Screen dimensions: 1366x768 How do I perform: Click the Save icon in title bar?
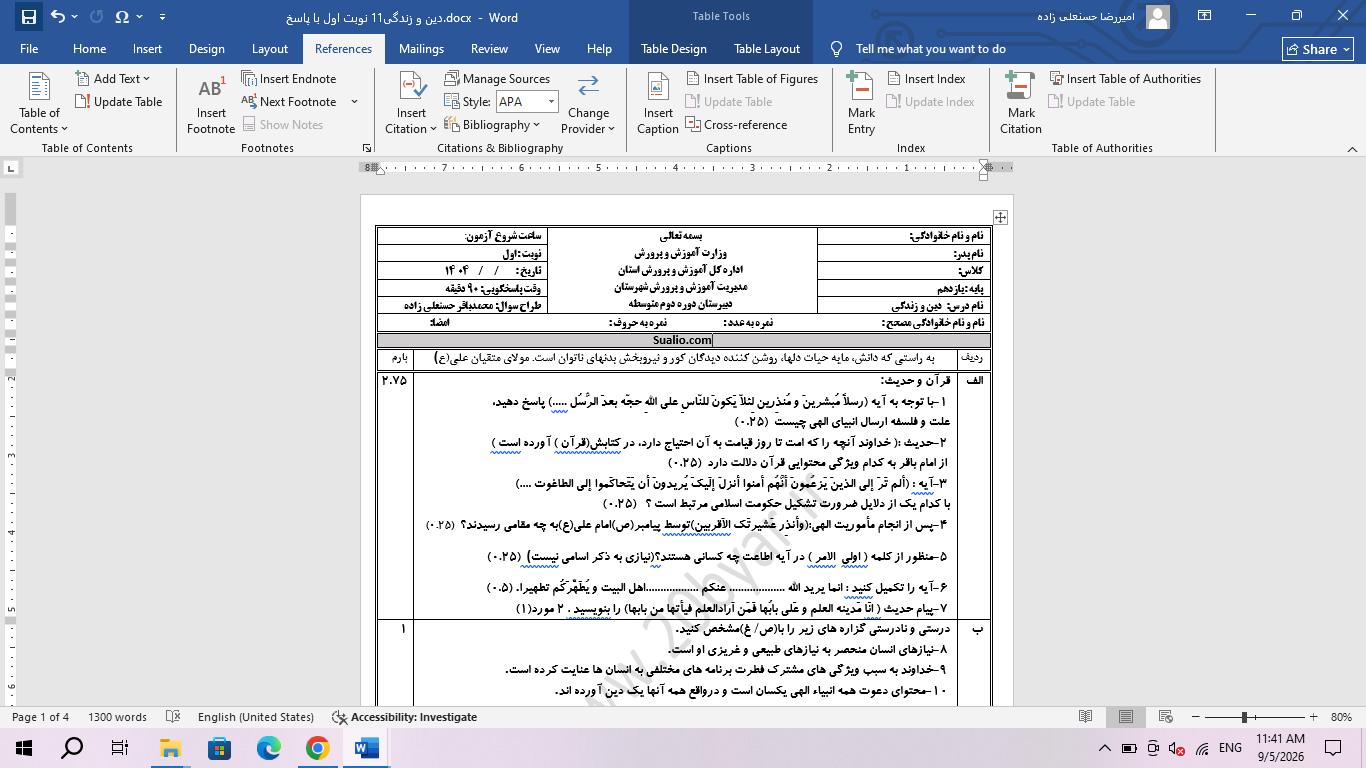[28, 17]
